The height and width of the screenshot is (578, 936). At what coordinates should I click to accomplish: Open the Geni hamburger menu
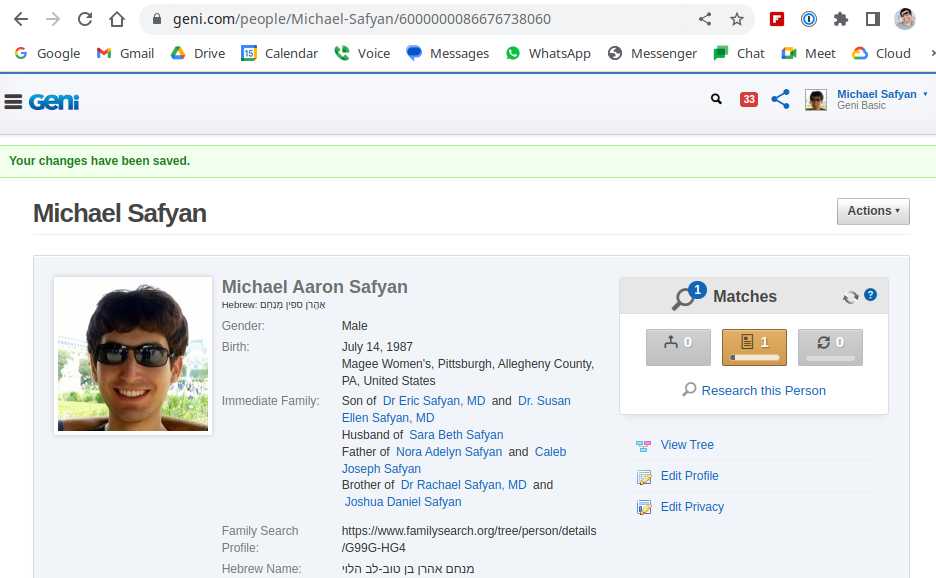point(13,101)
